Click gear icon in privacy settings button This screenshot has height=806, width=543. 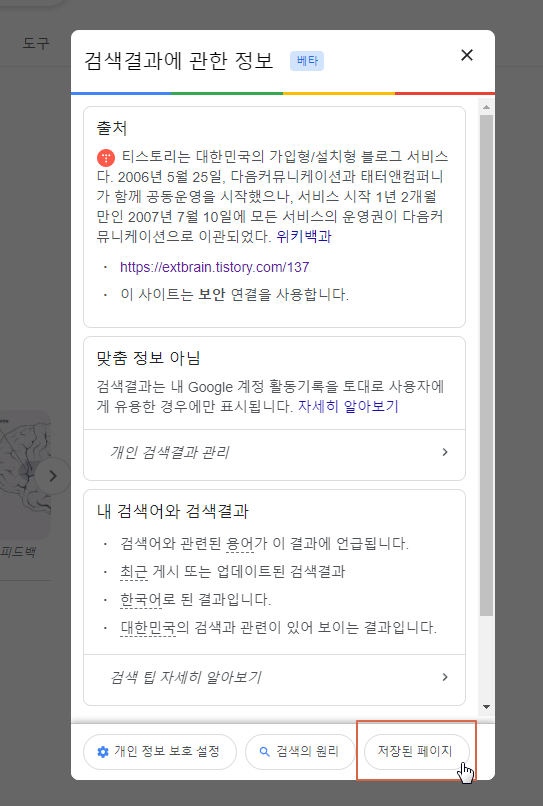click(x=103, y=752)
